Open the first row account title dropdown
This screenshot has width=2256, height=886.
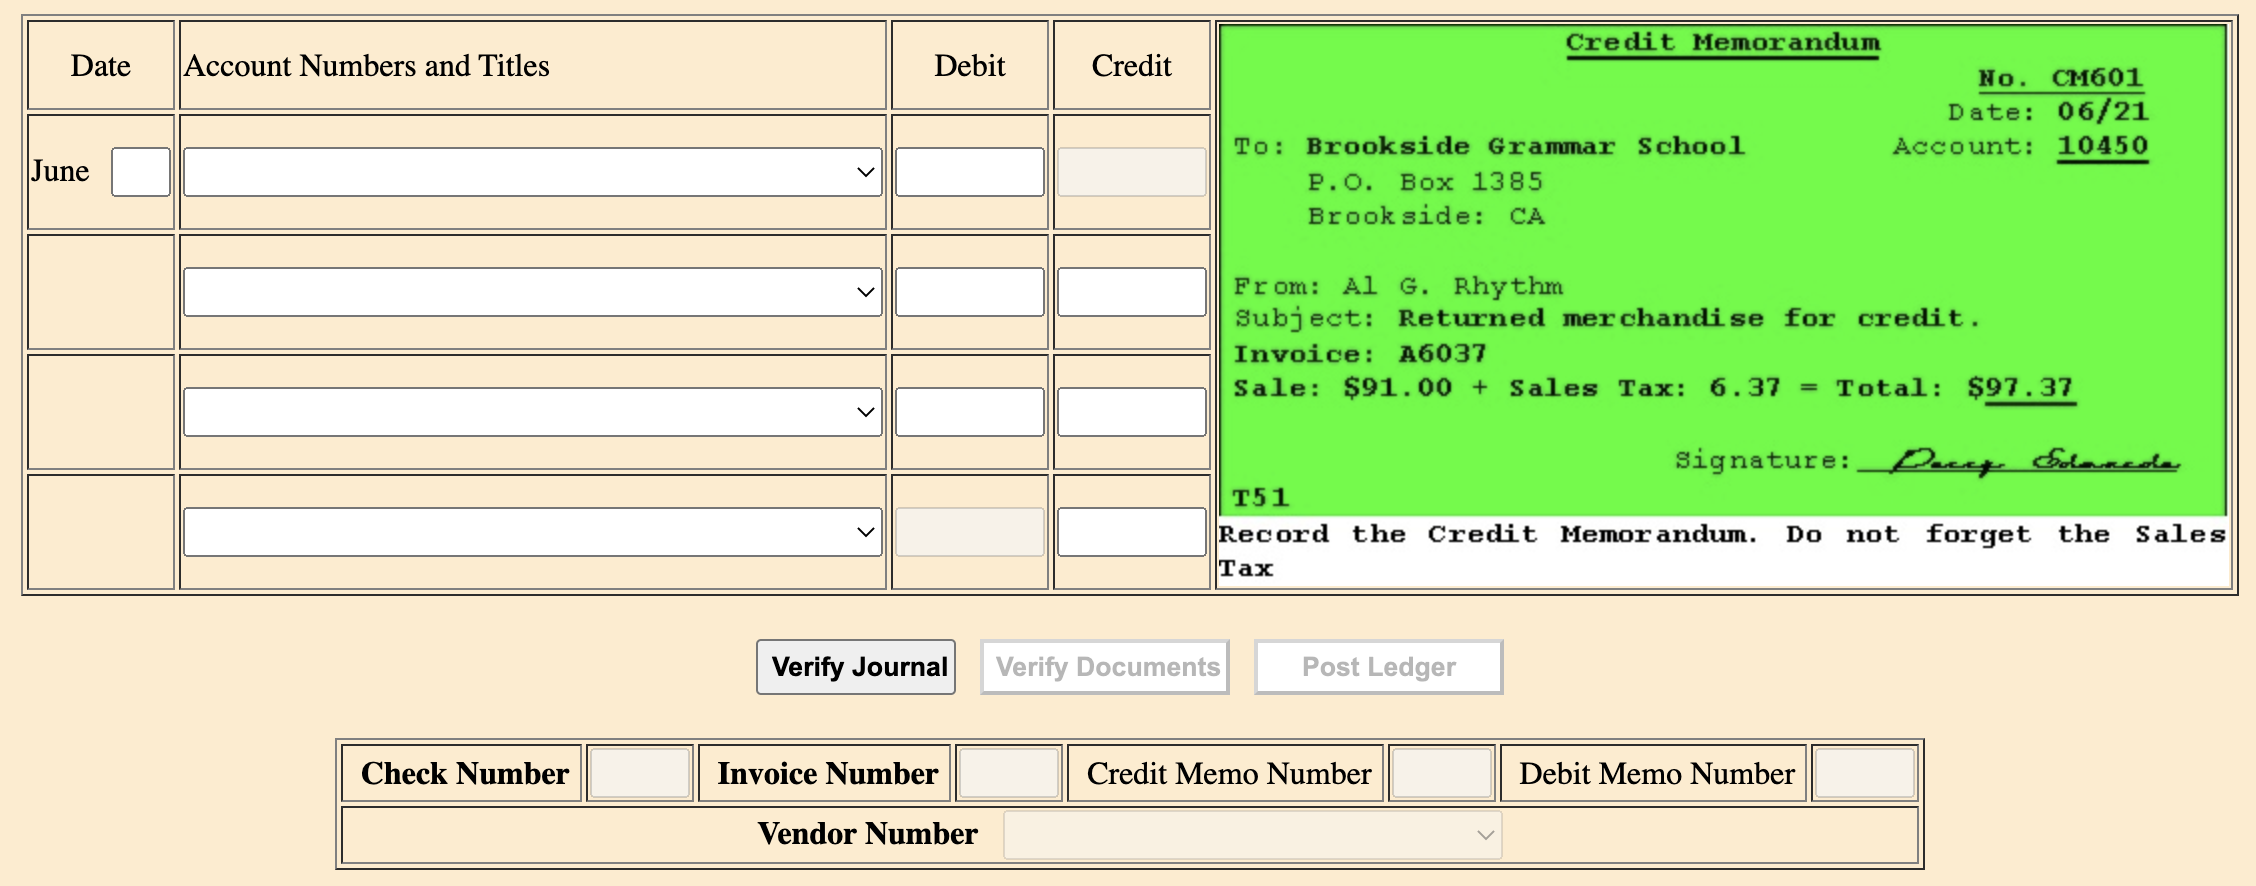(532, 172)
